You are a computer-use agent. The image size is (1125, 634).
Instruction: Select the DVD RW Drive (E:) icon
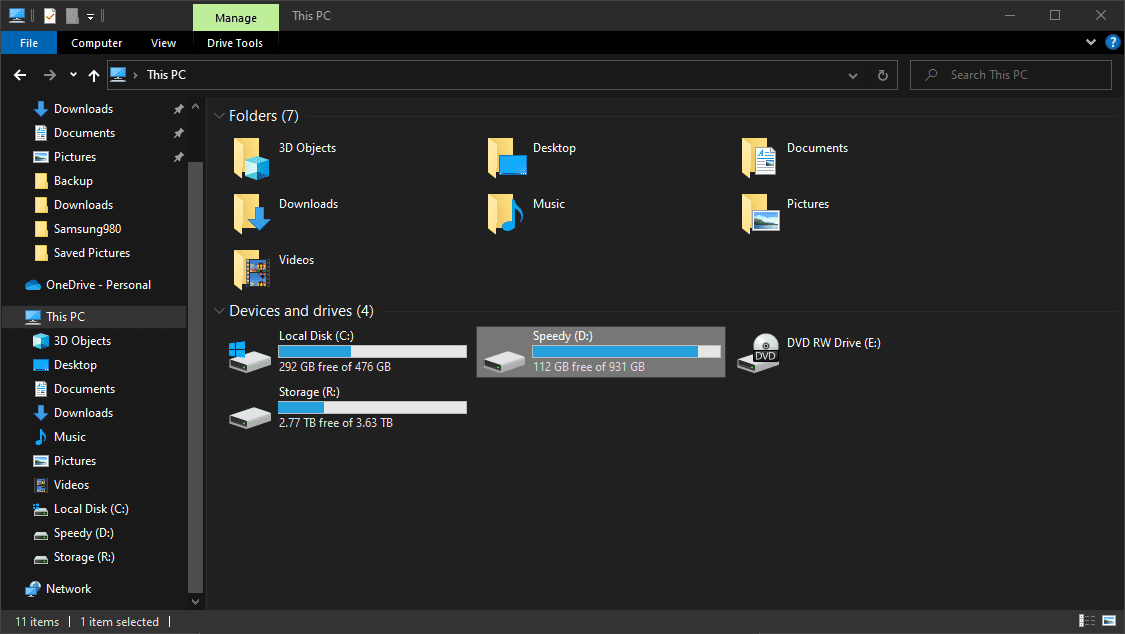(759, 352)
